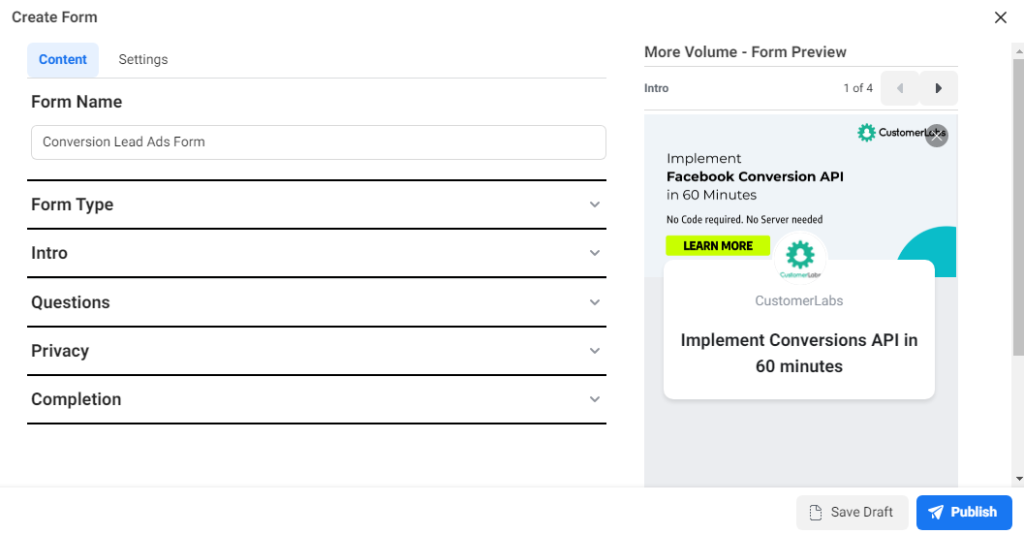This screenshot has width=1024, height=534.
Task: Click the CustomerLabs gear logo avatar
Action: 800,257
